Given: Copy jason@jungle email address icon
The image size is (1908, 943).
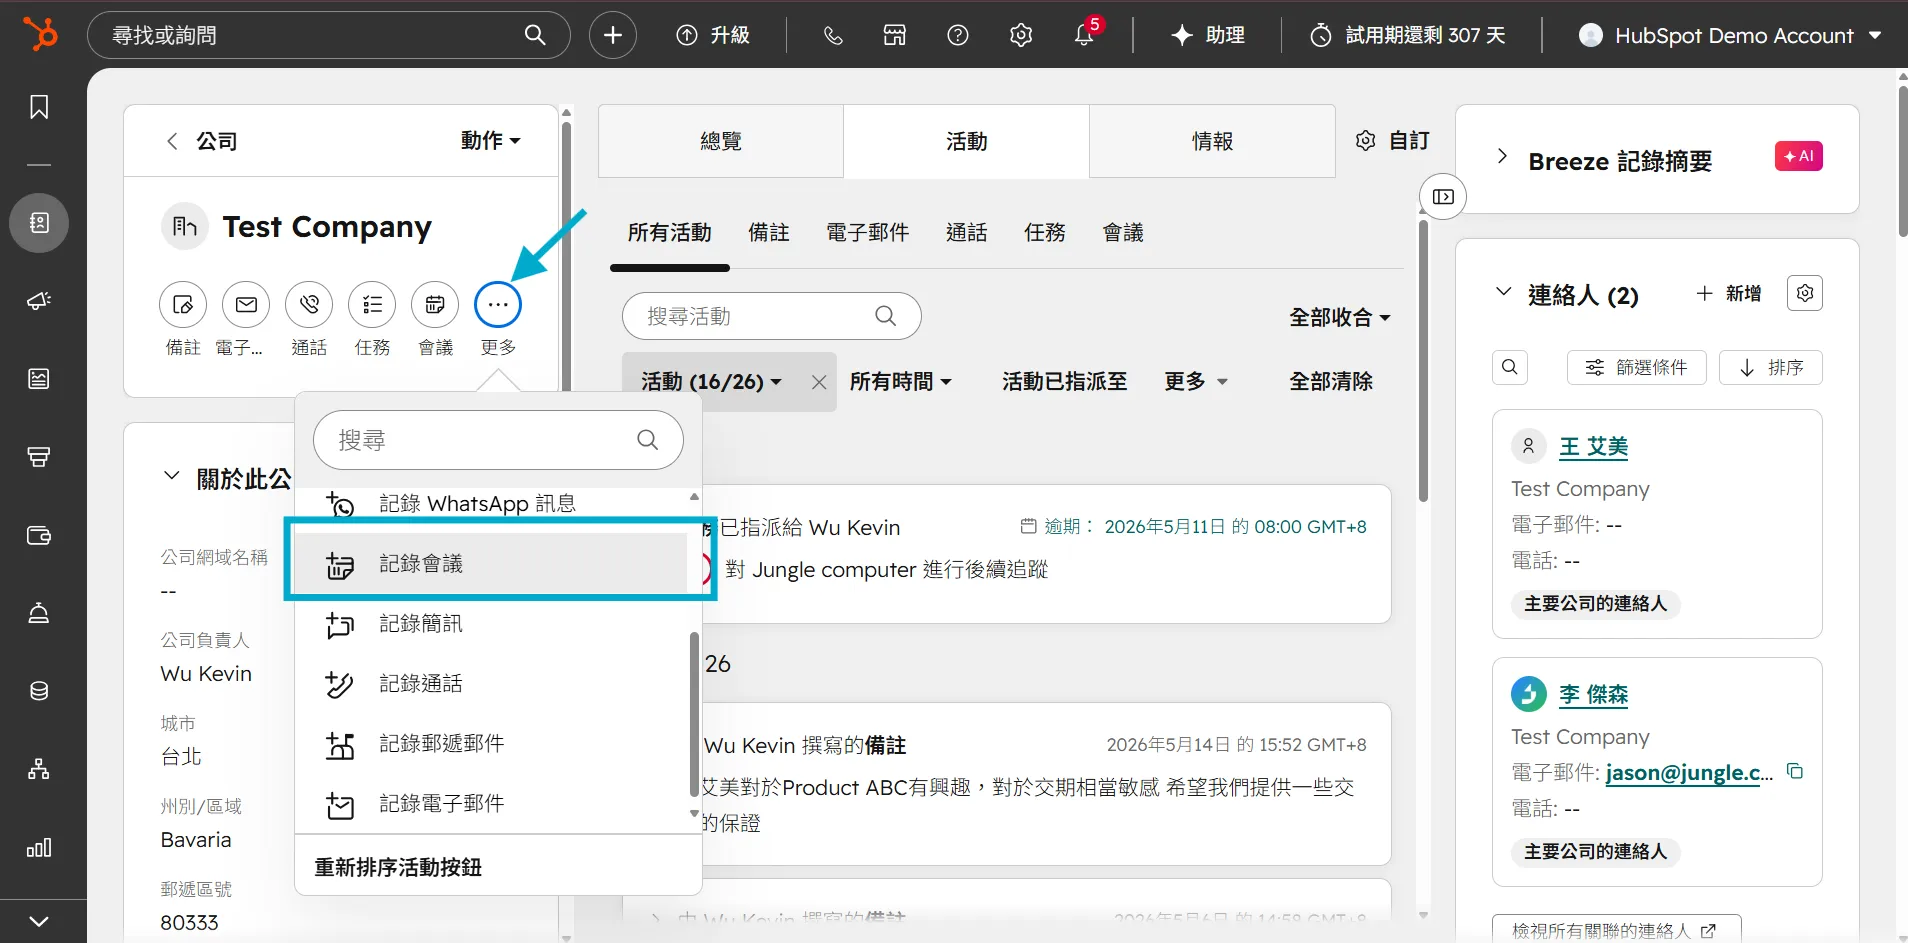Looking at the screenshot, I should click(1795, 771).
